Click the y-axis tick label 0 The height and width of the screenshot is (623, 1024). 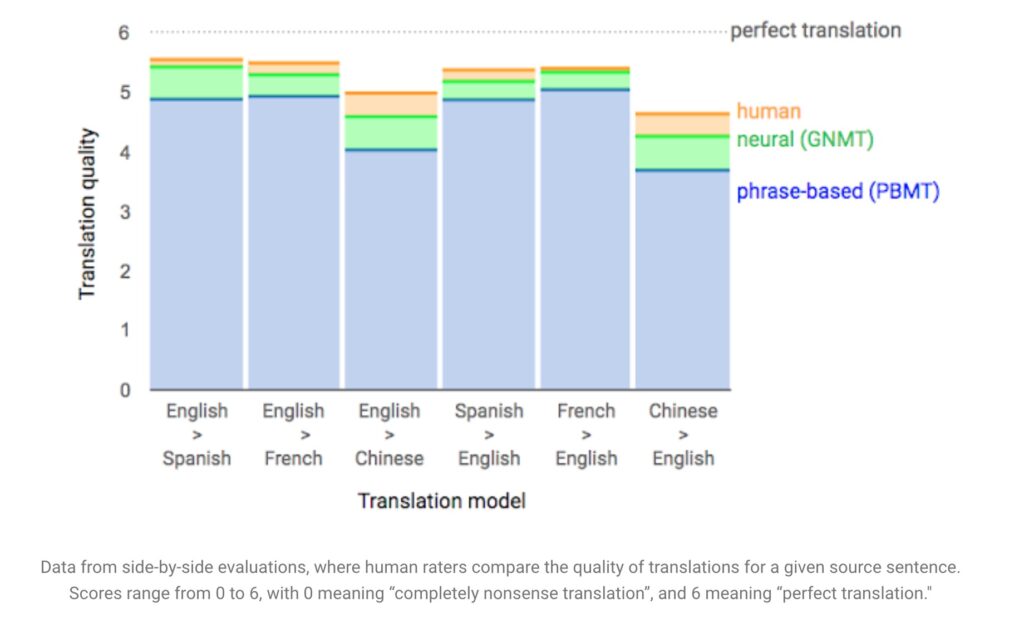point(124,391)
